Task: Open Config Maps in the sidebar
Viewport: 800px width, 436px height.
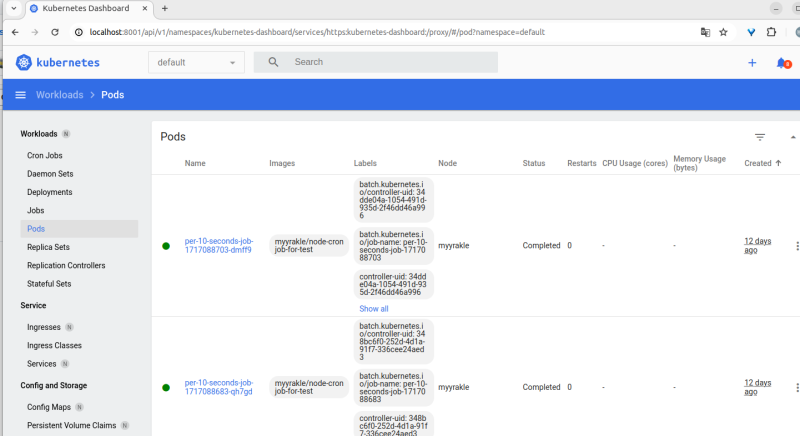Action: pyautogui.click(x=50, y=407)
